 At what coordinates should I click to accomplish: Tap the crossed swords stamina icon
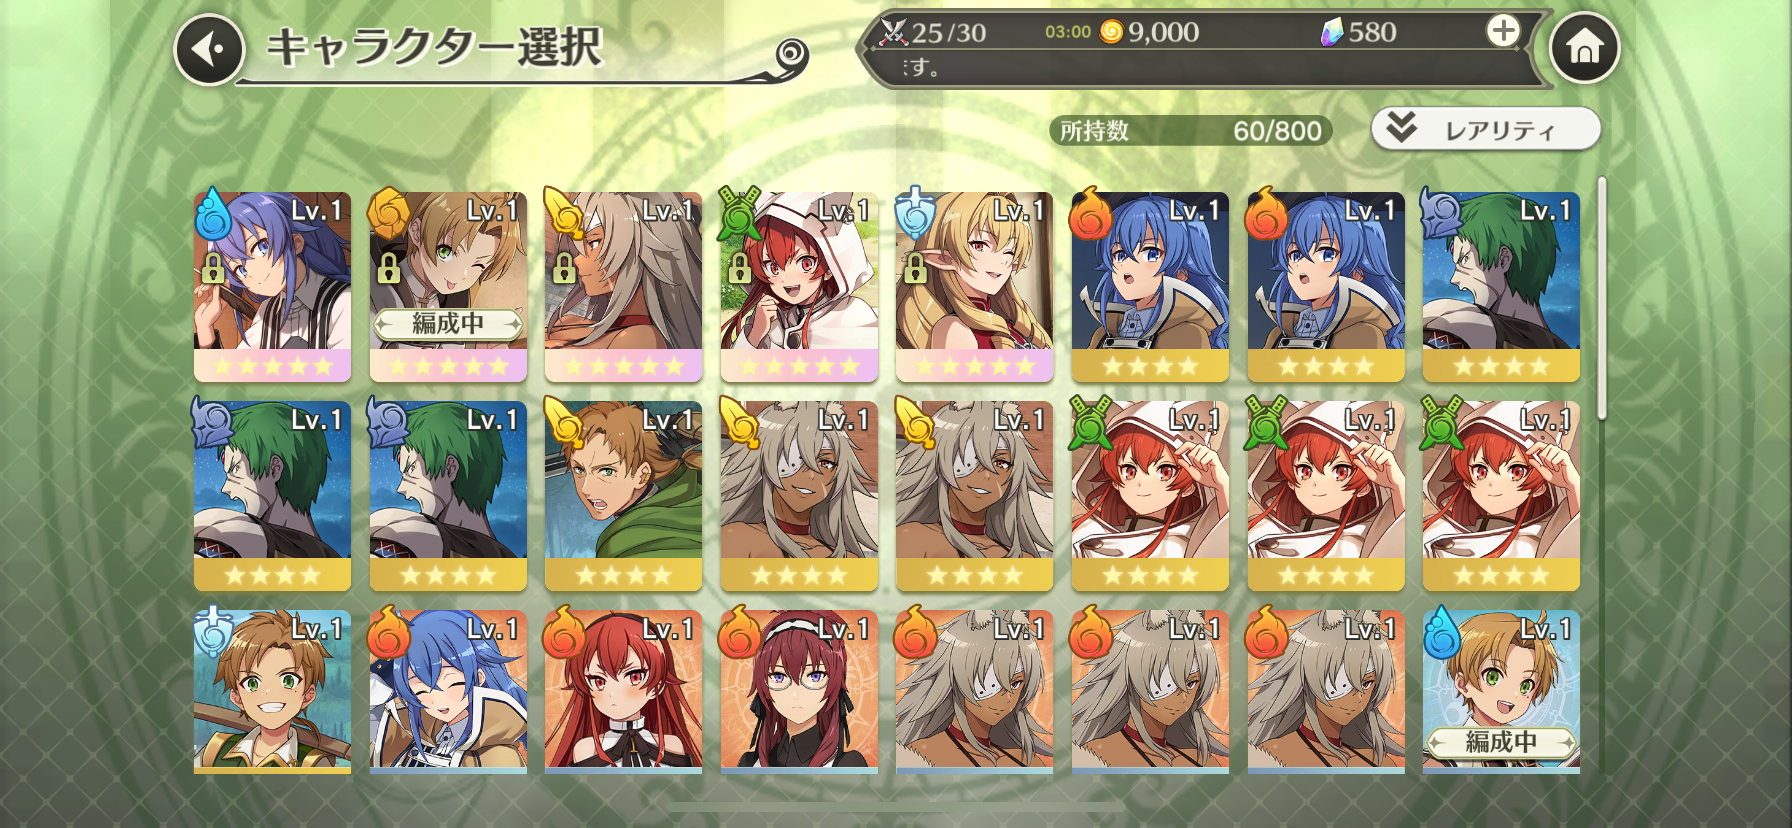coord(893,32)
